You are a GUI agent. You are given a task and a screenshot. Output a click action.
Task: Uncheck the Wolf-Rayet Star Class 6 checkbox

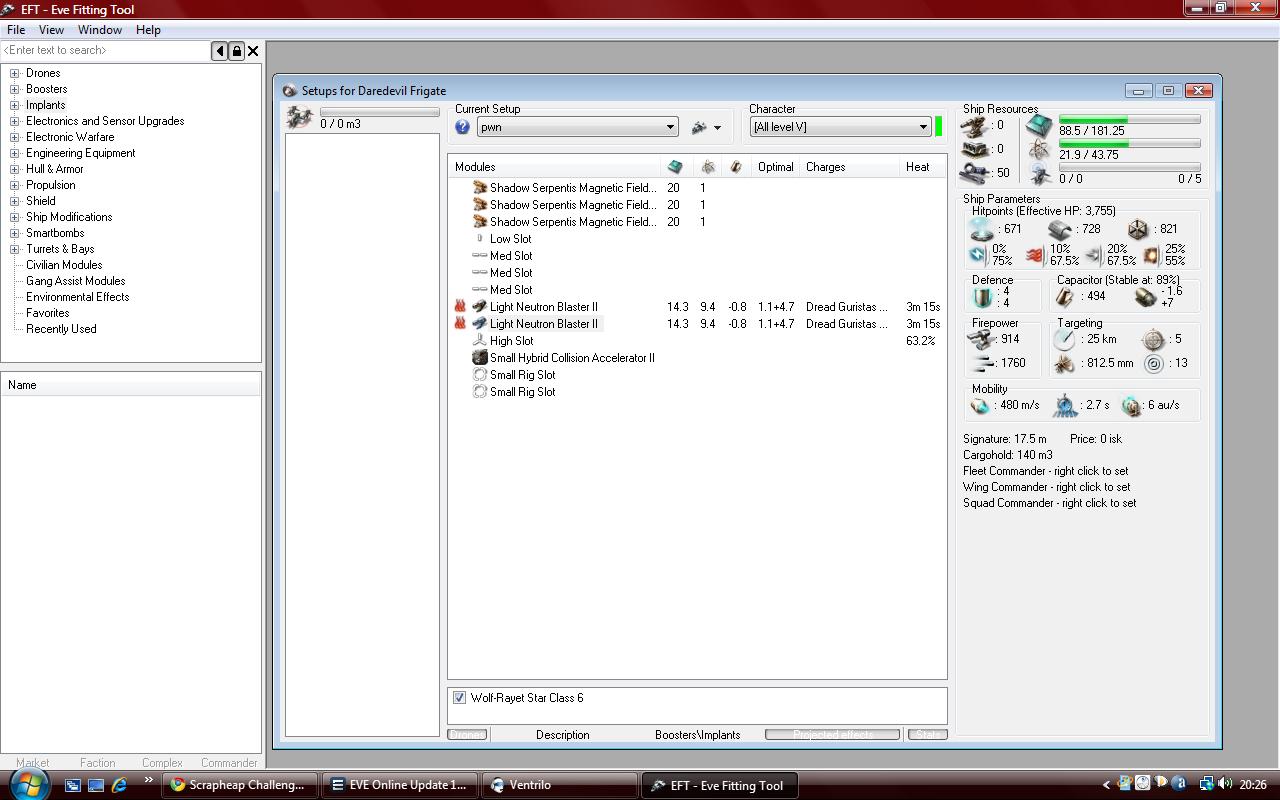pos(460,698)
